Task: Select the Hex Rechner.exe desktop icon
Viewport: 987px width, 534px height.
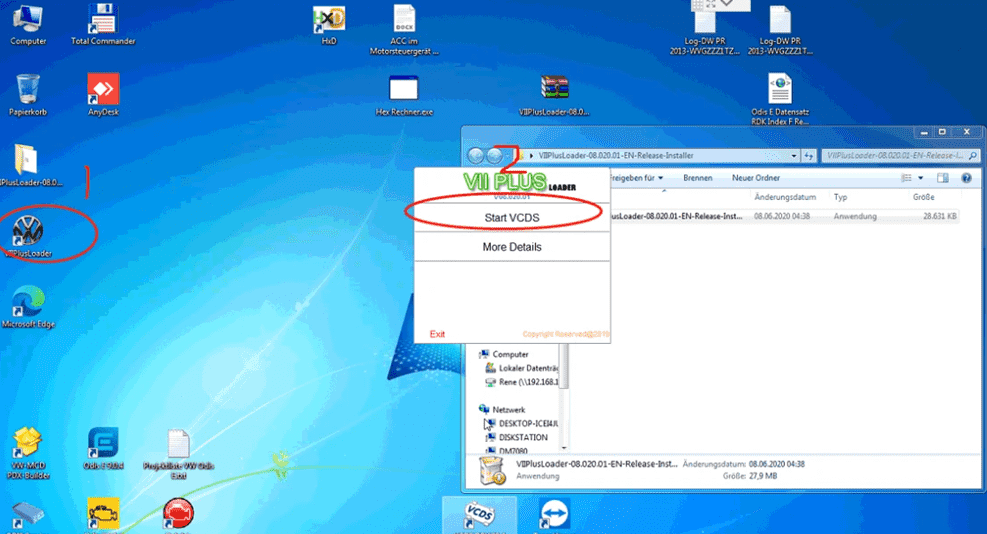Action: [x=404, y=92]
